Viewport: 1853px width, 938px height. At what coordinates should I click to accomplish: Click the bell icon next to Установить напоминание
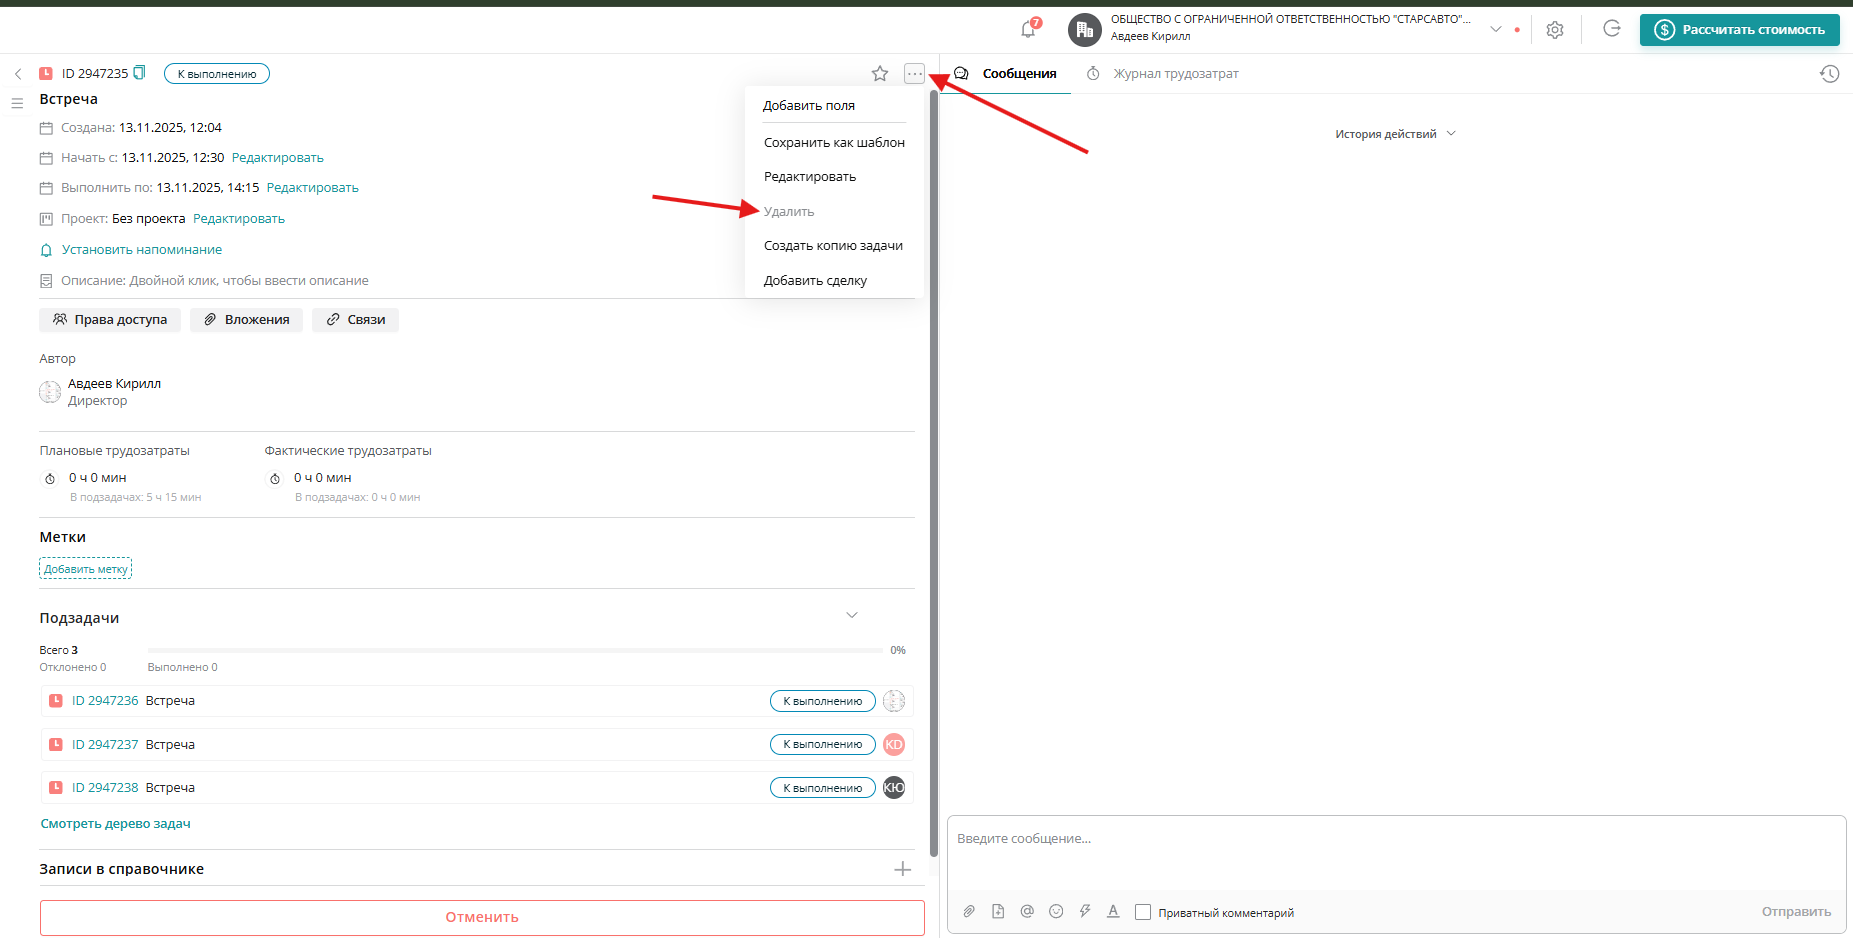click(46, 250)
